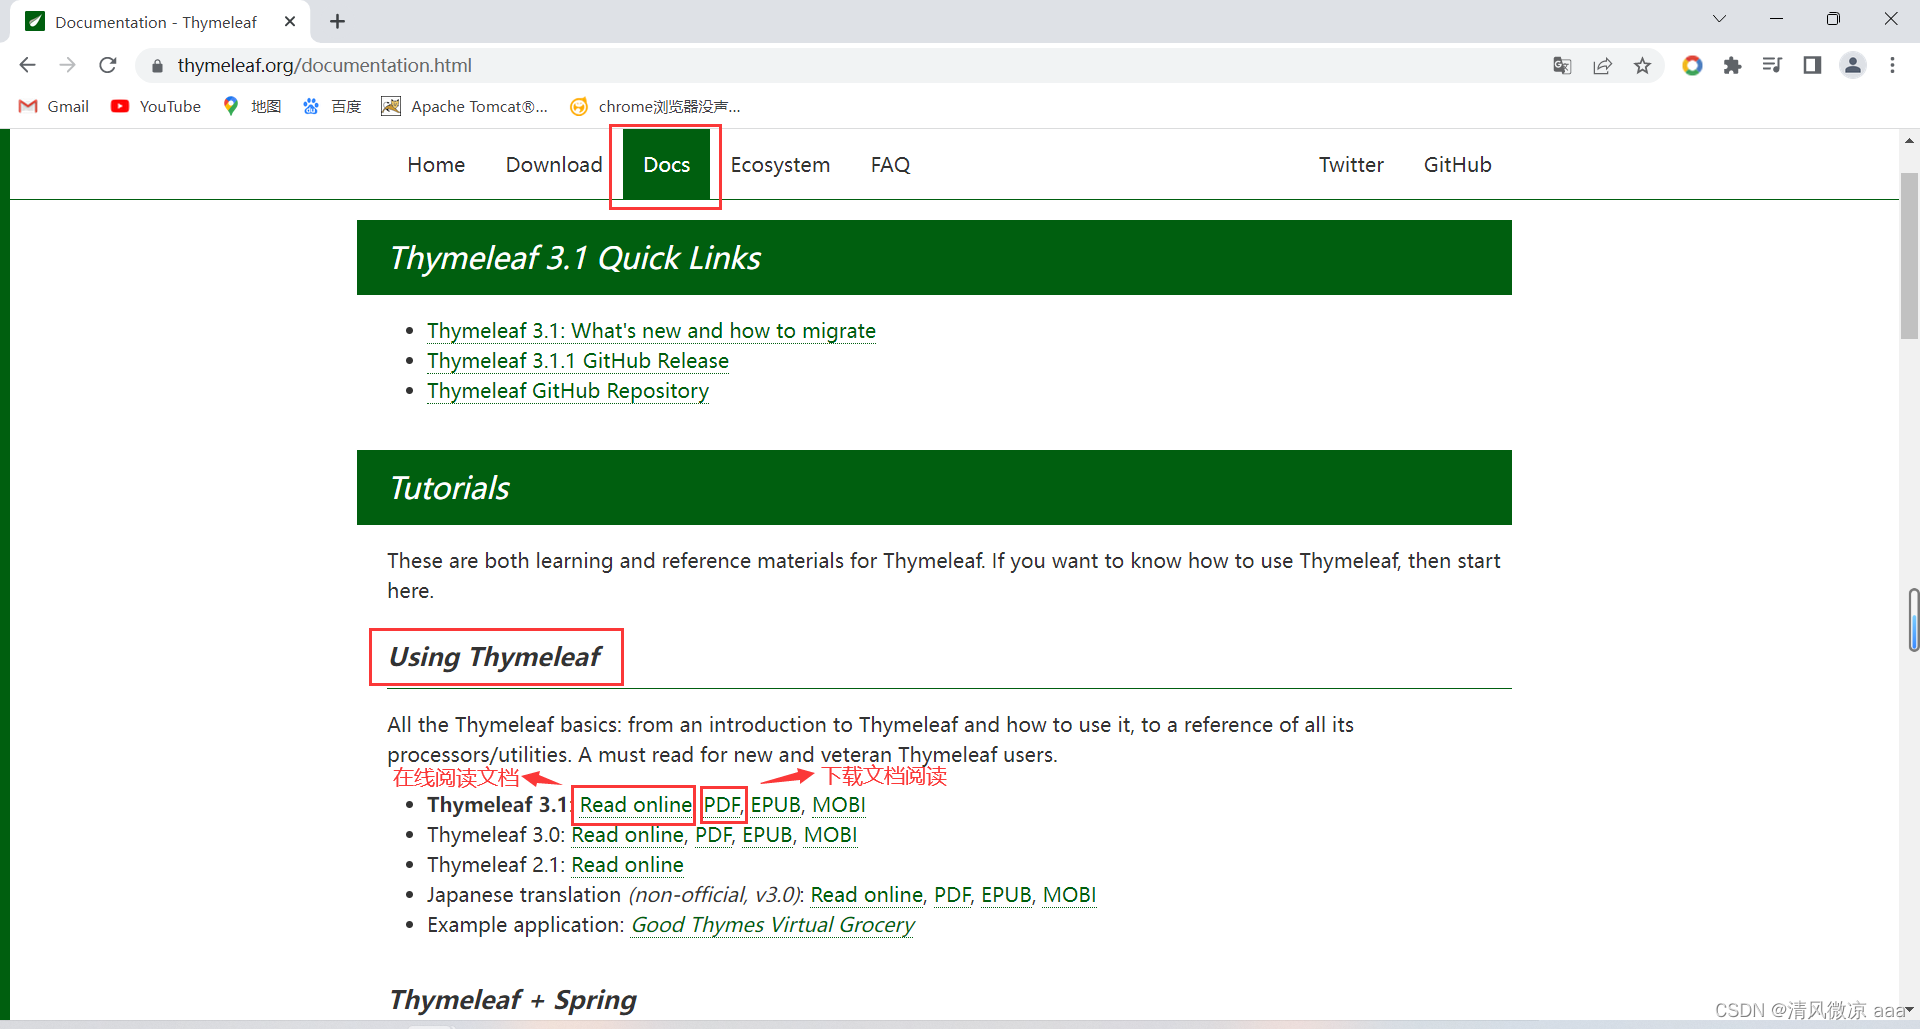1920x1029 pixels.
Task: Open the 地图 maps bookmark
Action: [252, 106]
